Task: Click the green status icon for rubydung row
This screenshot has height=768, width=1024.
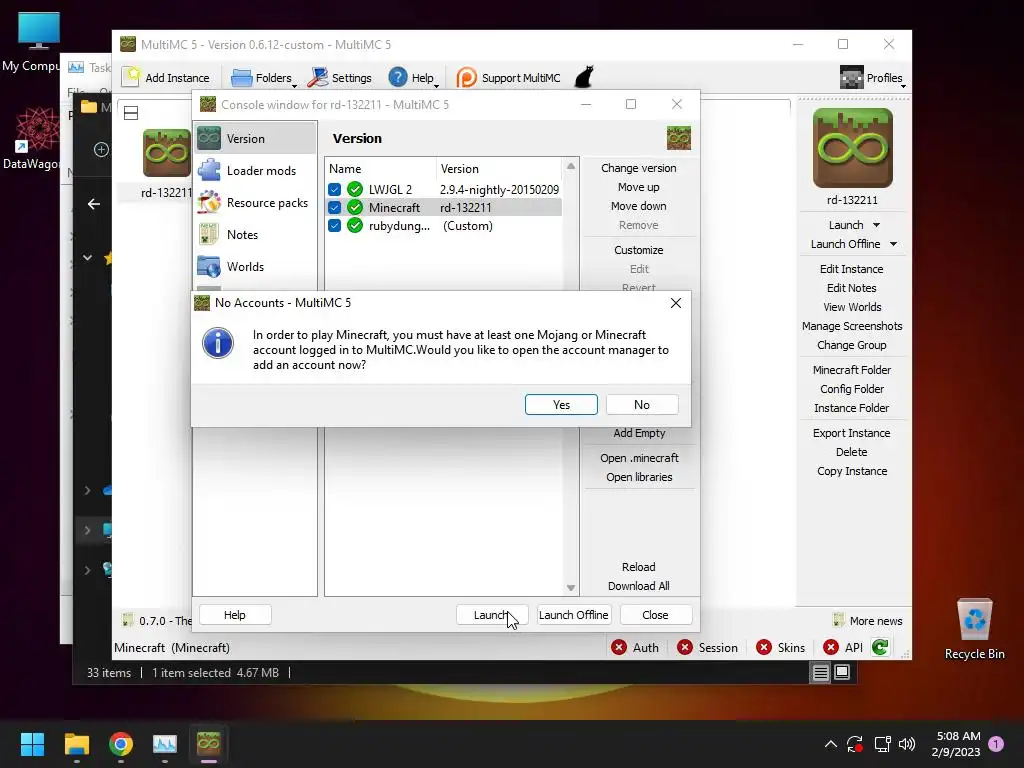Action: pos(355,226)
